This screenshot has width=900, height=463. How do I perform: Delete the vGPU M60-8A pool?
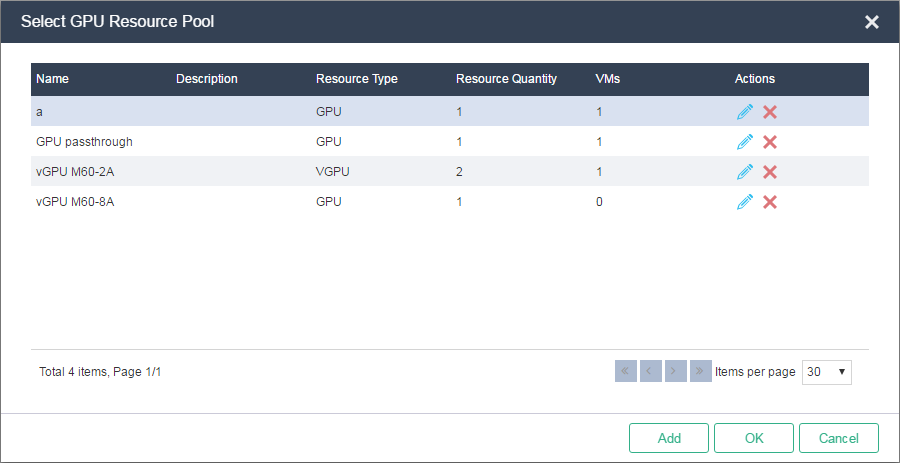point(770,202)
